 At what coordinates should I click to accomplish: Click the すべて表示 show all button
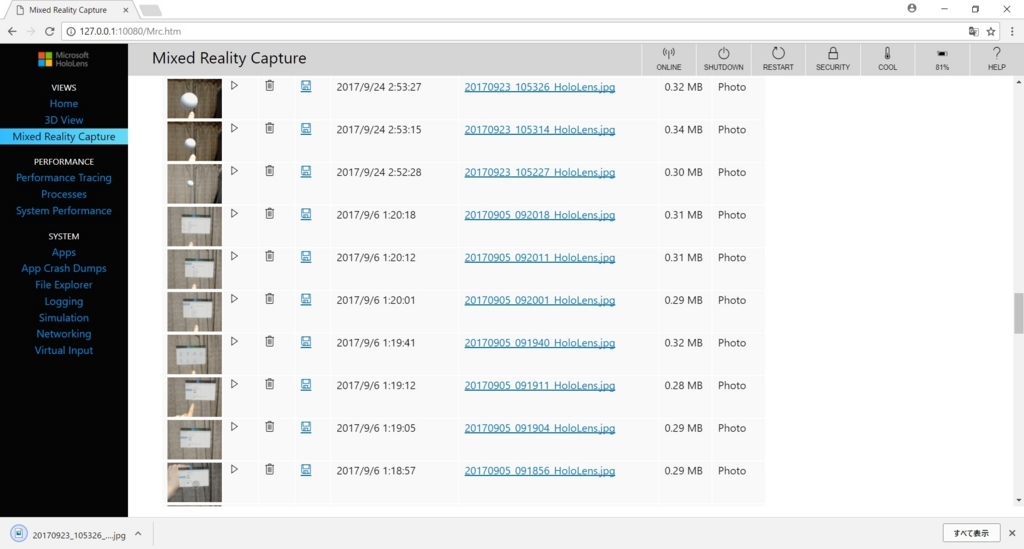click(x=971, y=533)
